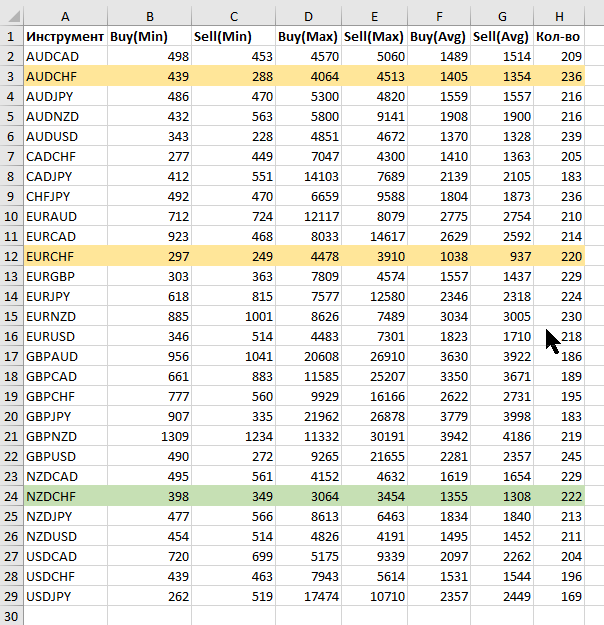Click the Sell(Avg) header cell
This screenshot has width=604, height=625.
point(502,36)
